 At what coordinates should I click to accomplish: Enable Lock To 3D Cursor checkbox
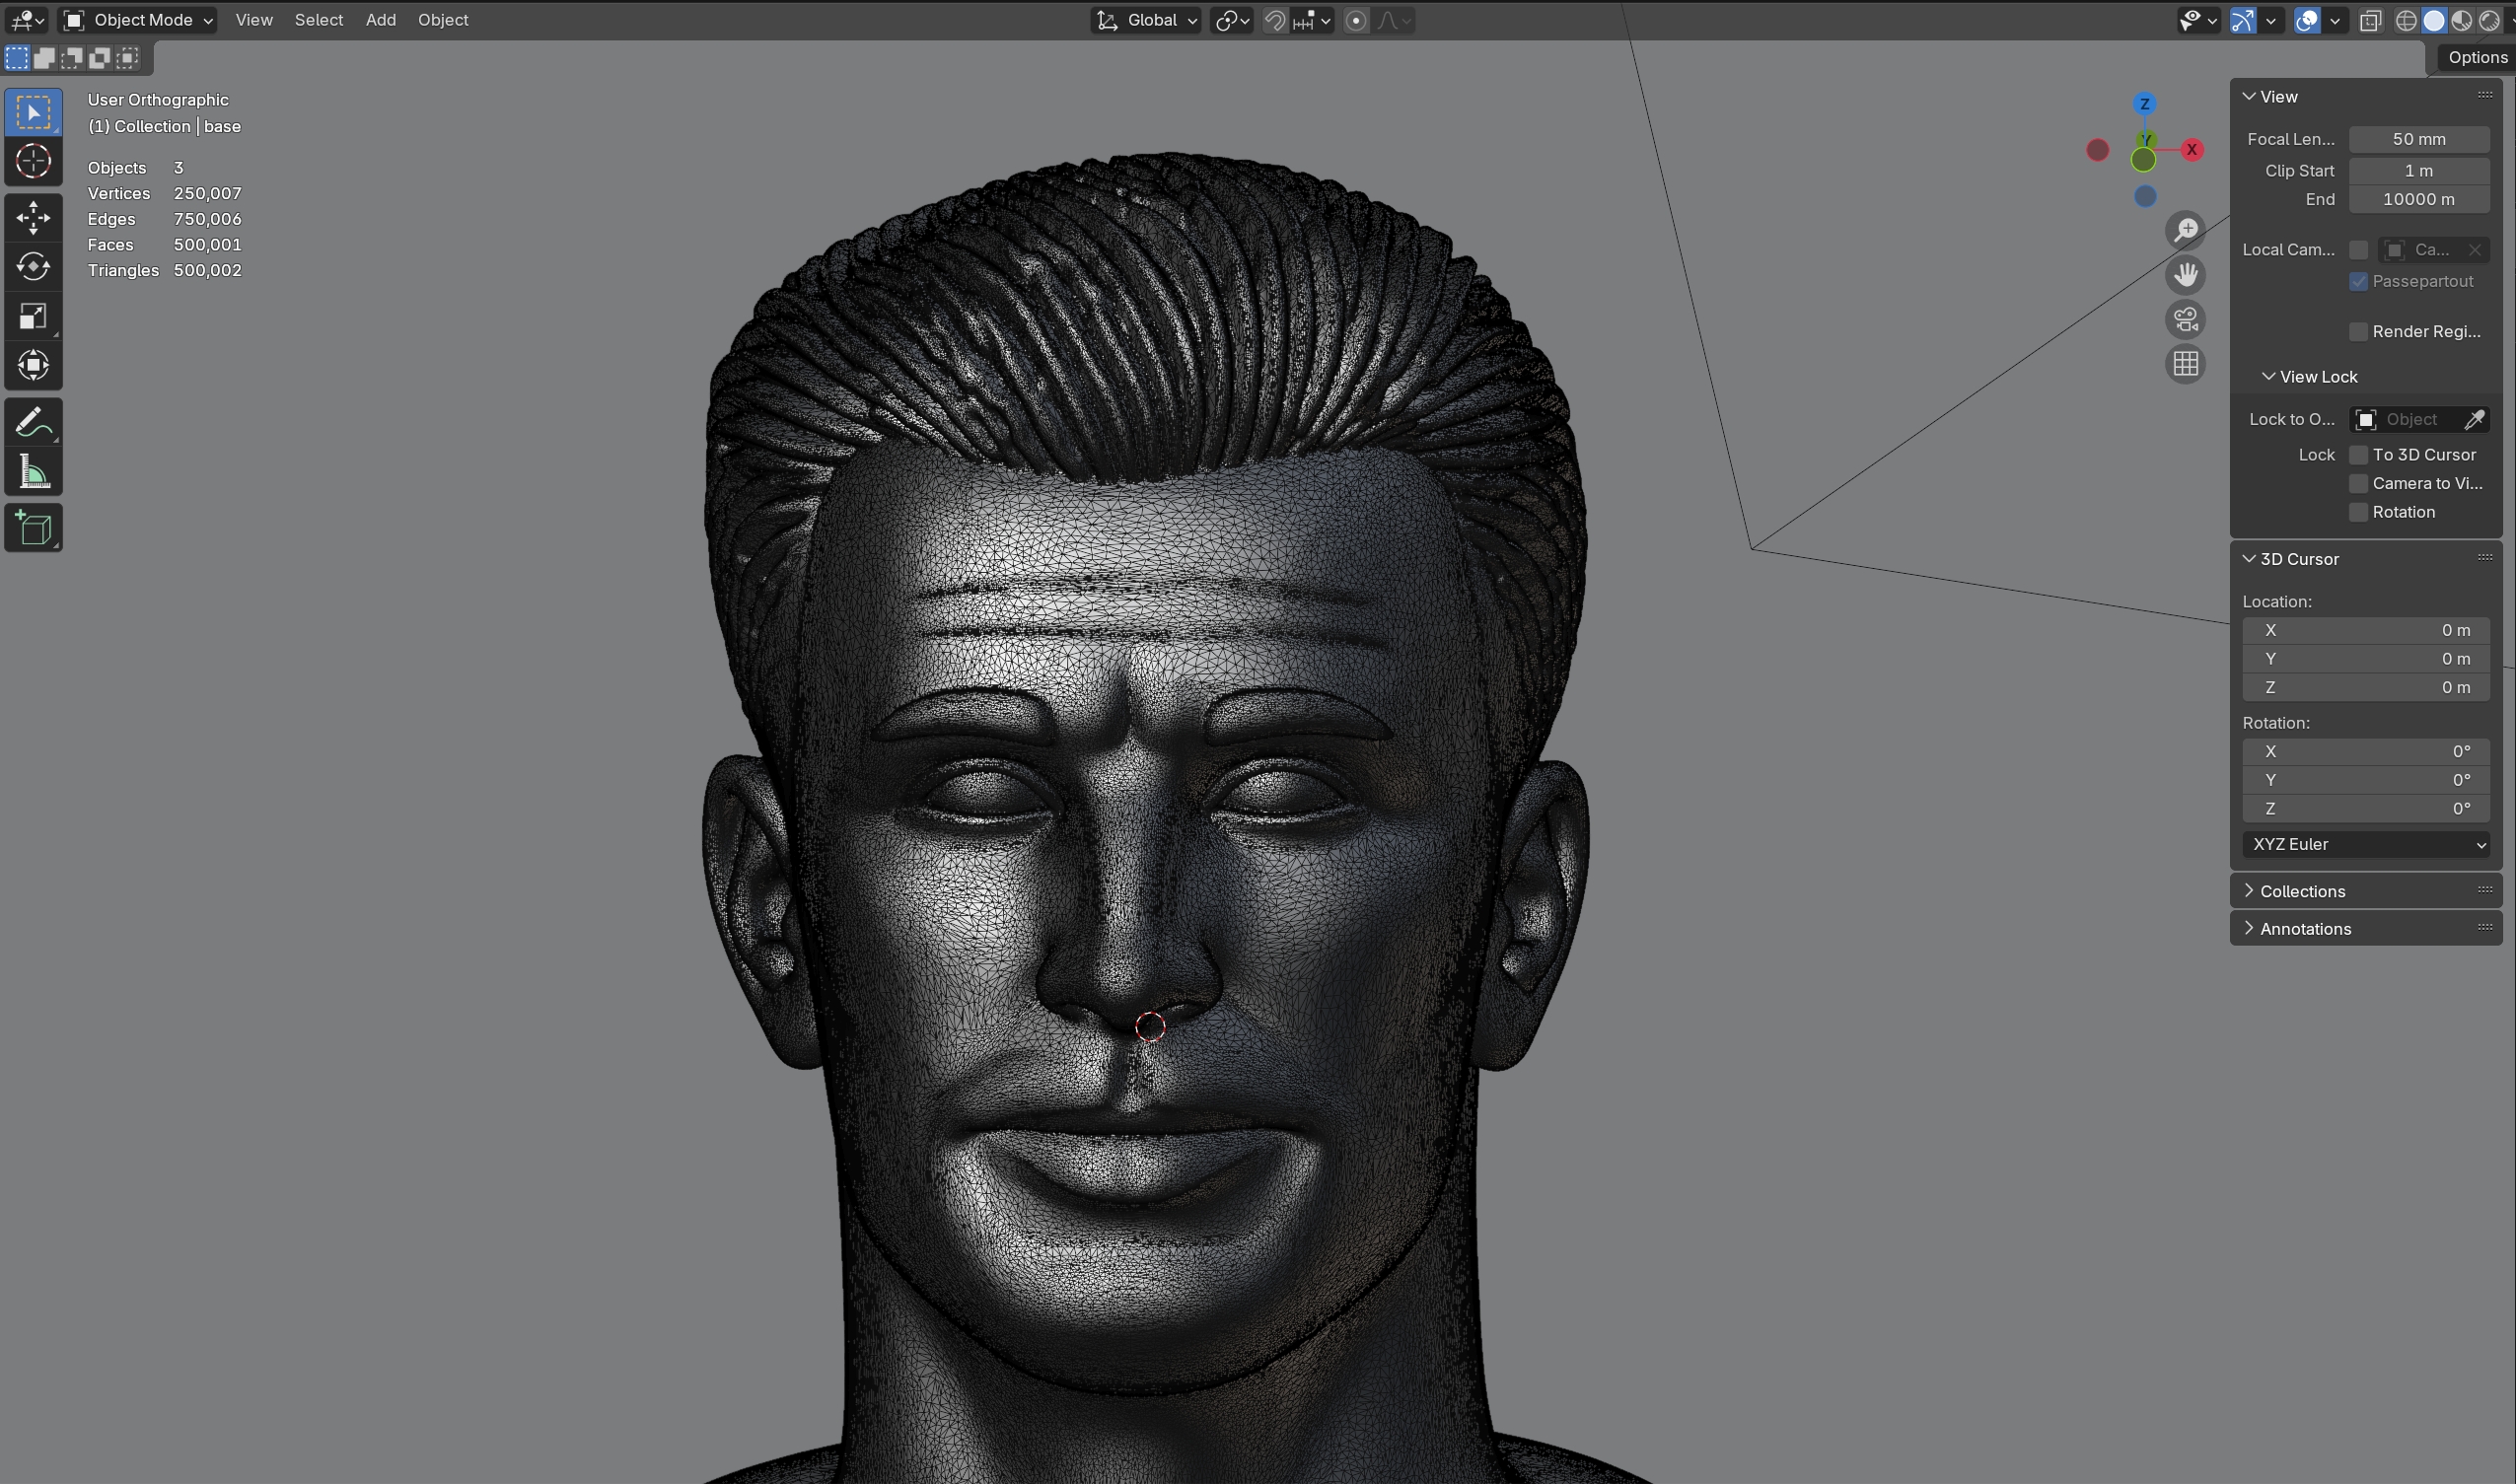(2358, 455)
